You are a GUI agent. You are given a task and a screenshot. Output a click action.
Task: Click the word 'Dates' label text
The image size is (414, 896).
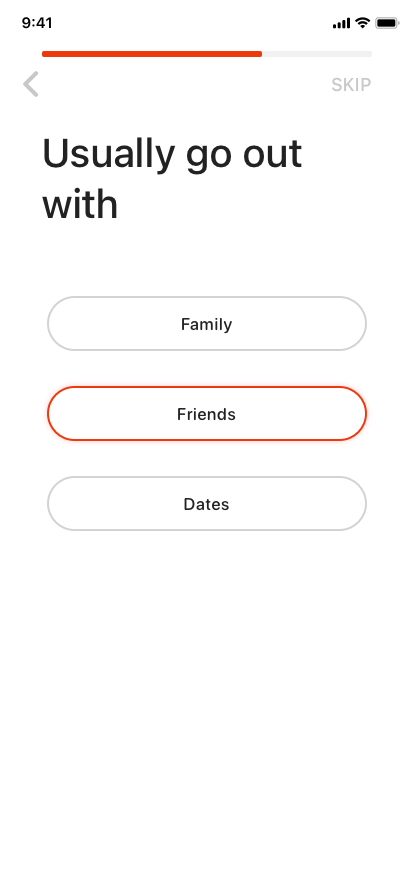pyautogui.click(x=206, y=504)
